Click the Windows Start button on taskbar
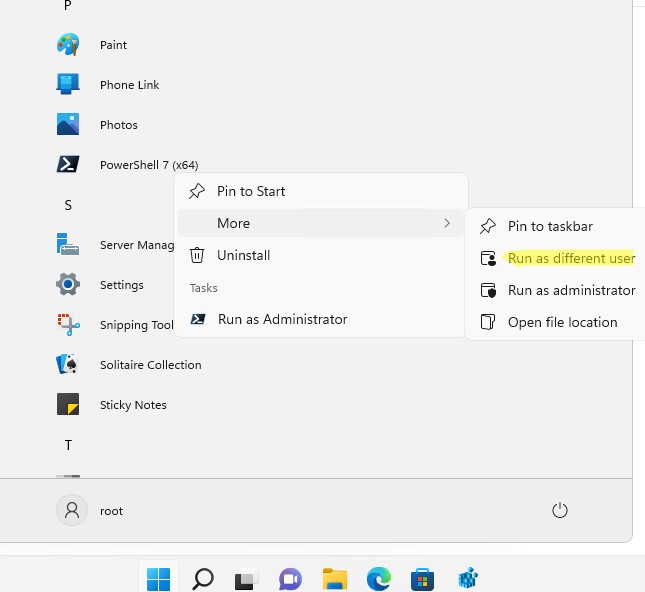The image size is (645, 592). tap(158, 579)
